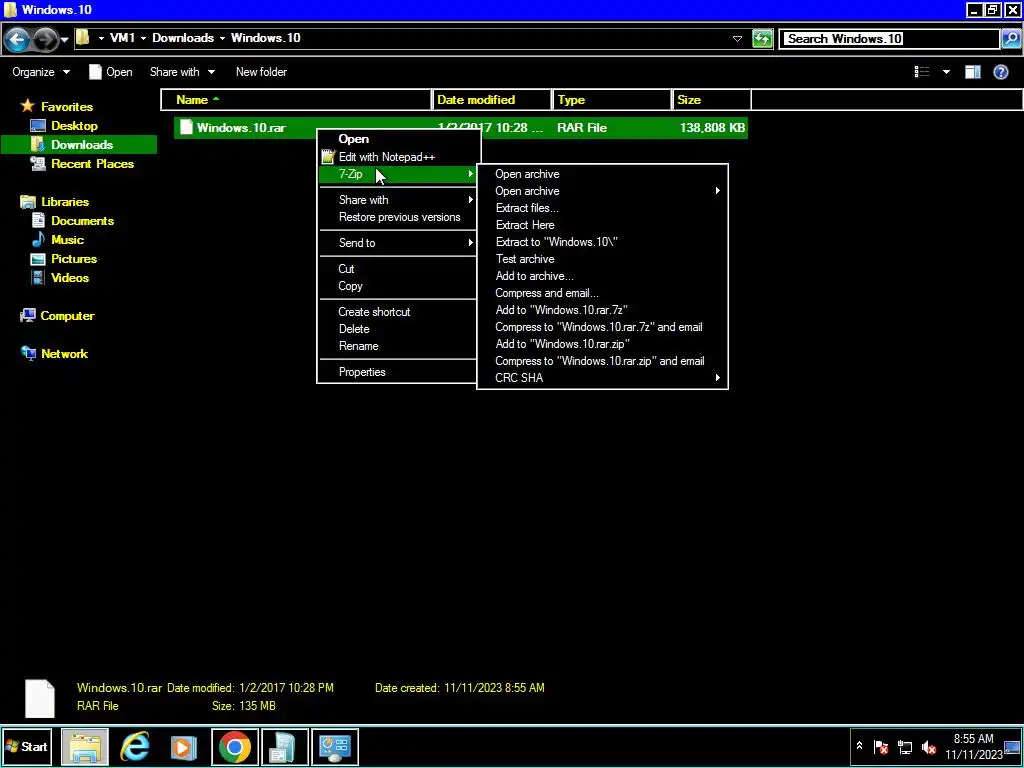Open the Organize dropdown

click(x=40, y=72)
